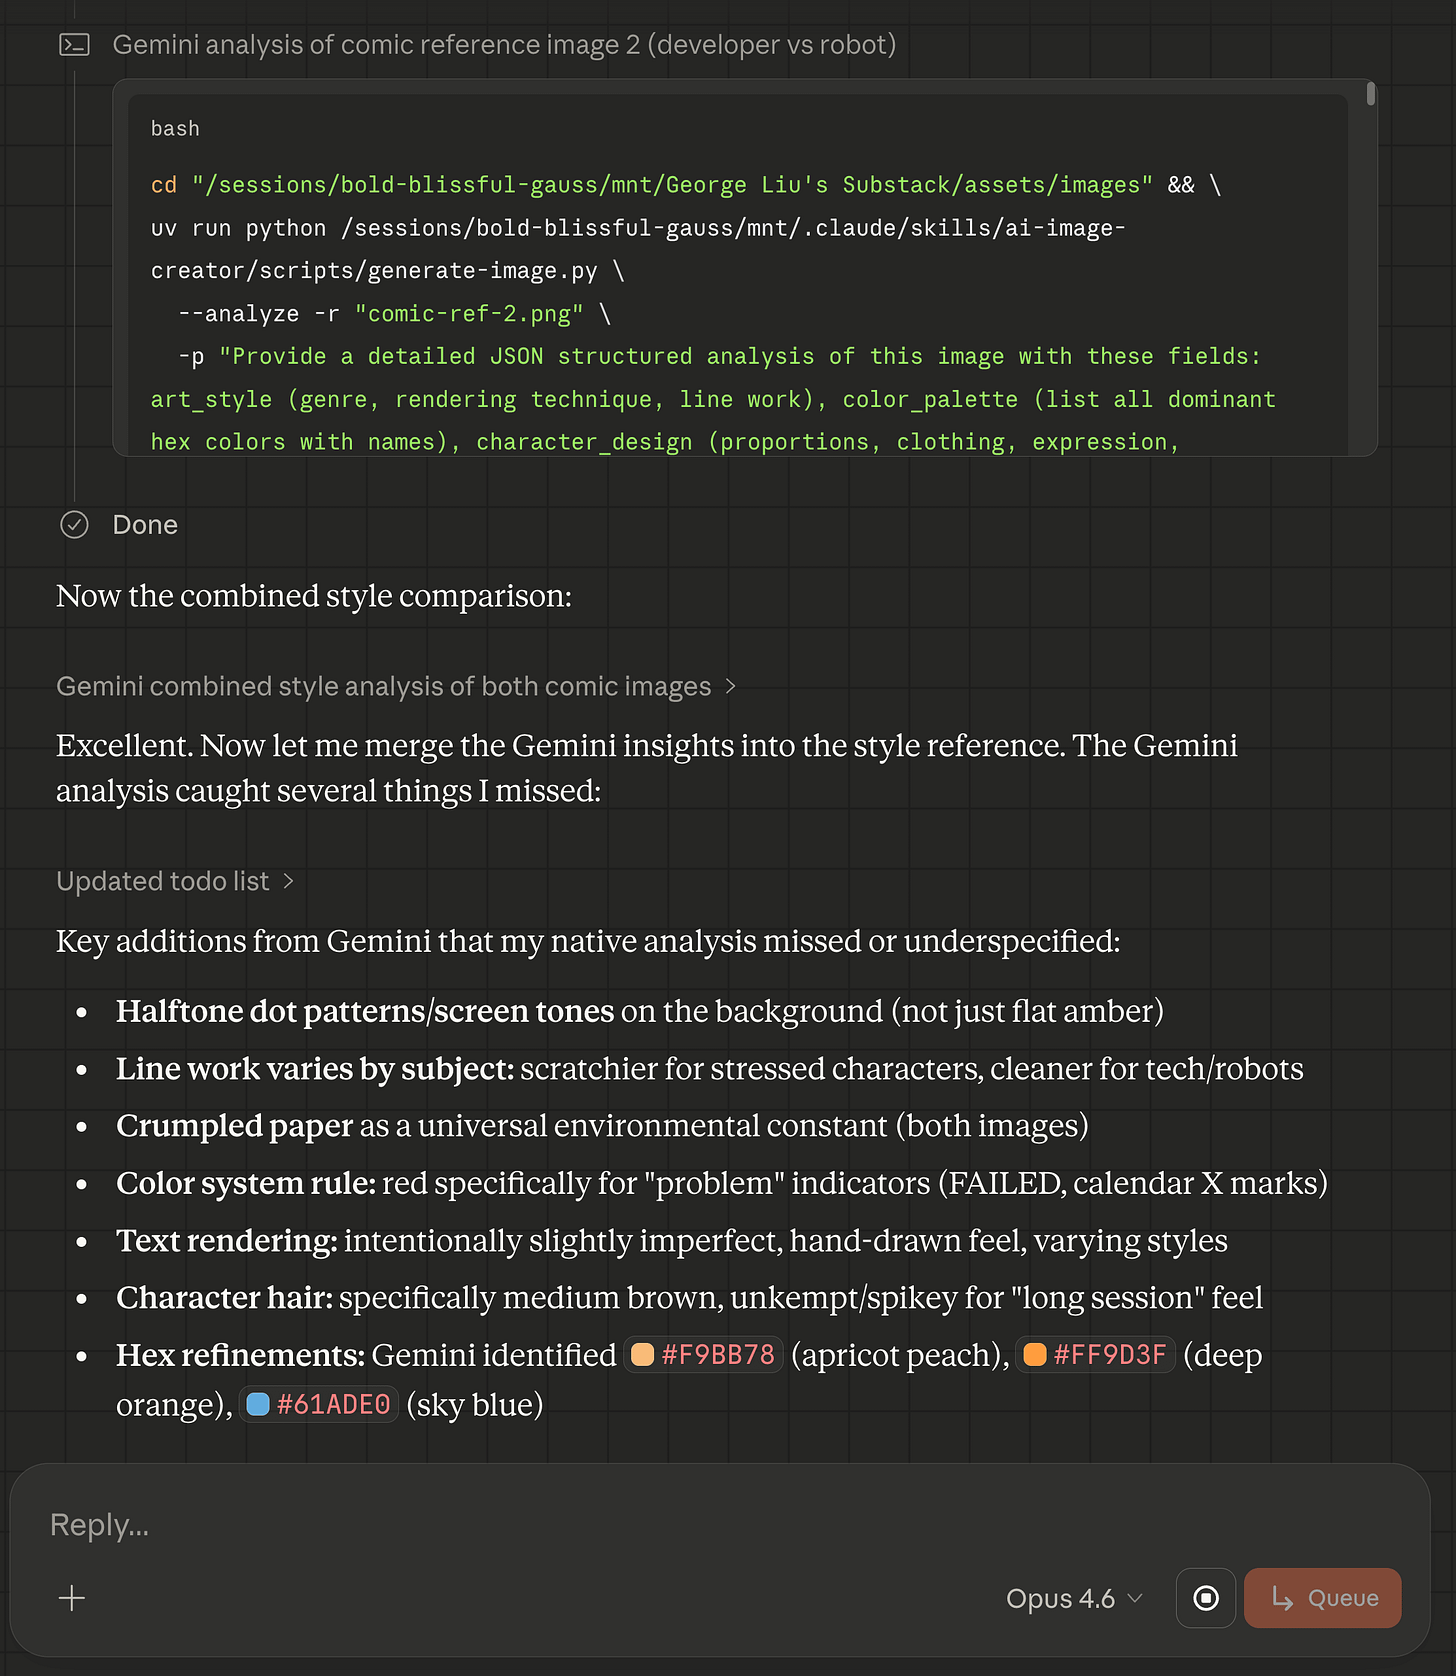Click the Reply input field
This screenshot has width=1456, height=1676.
click(400, 1525)
